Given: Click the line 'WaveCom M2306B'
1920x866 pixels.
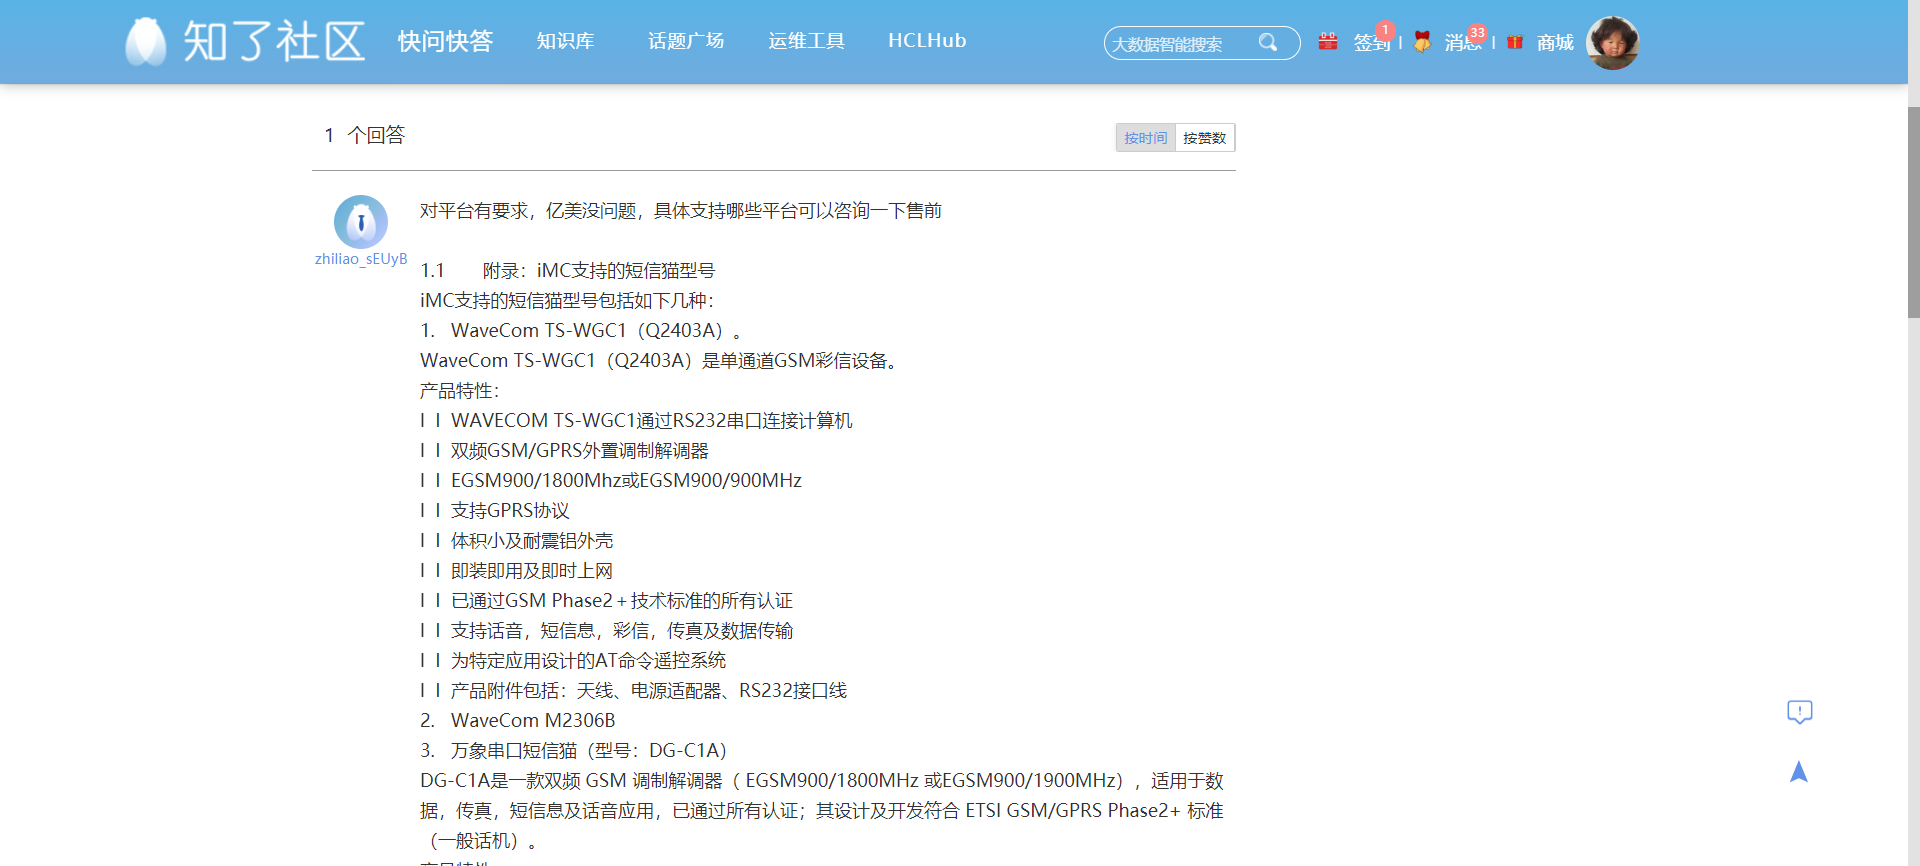Looking at the screenshot, I should click(533, 721).
